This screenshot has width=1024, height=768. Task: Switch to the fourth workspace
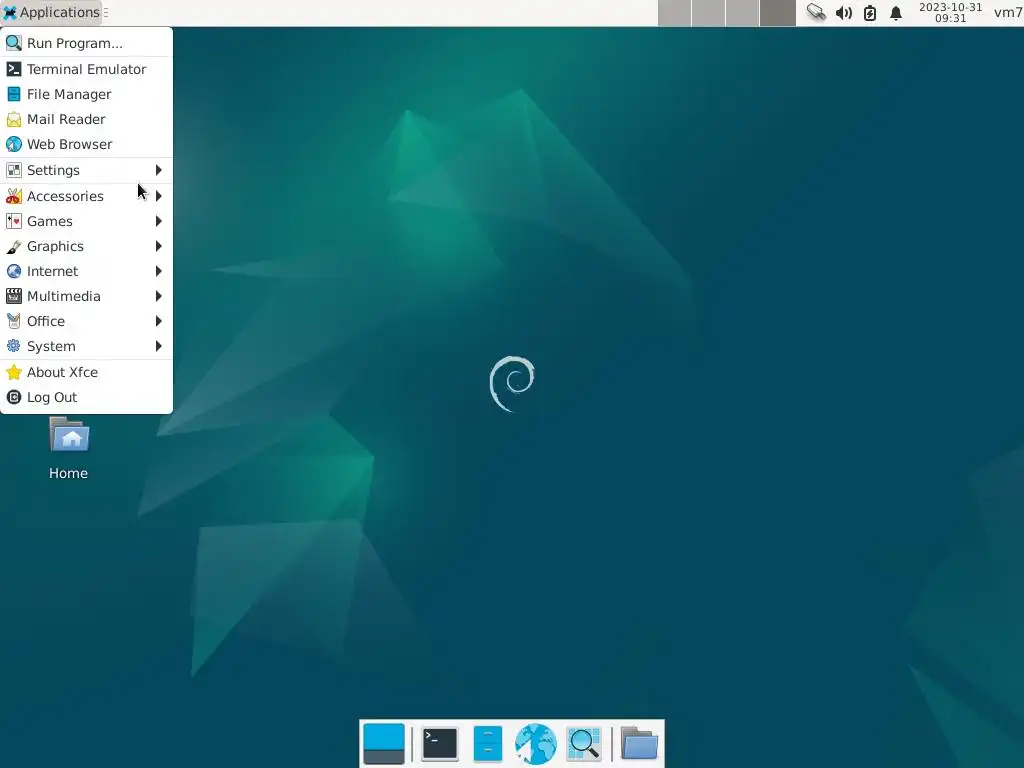pos(778,13)
